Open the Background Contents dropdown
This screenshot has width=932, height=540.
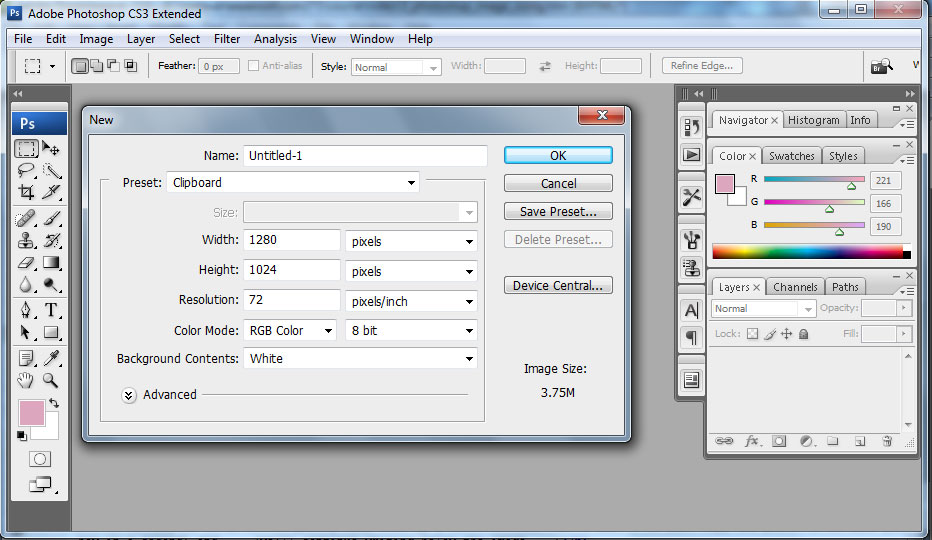(x=360, y=359)
